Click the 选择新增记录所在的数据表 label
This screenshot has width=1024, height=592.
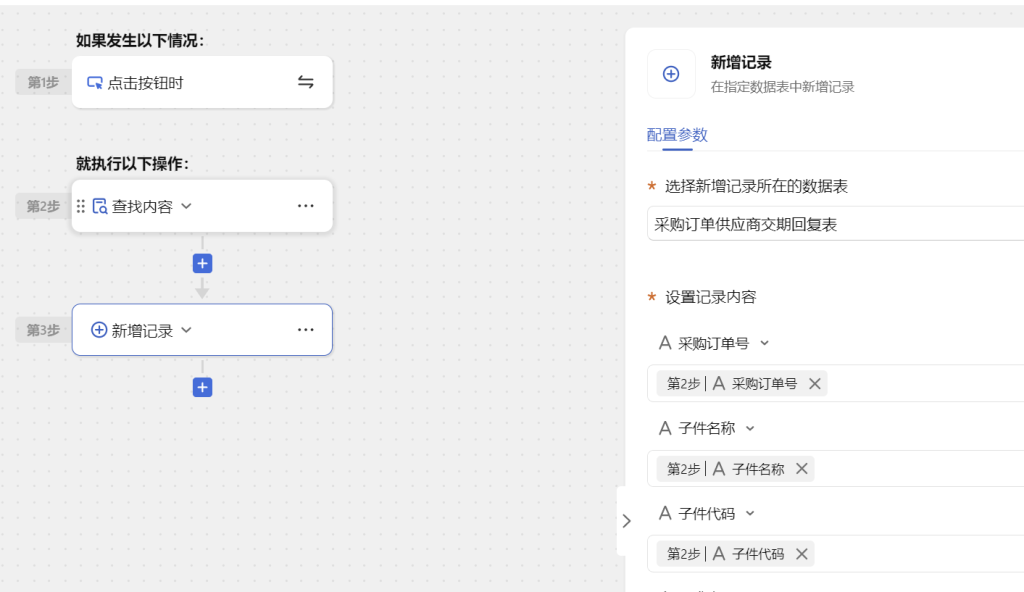[756, 187]
